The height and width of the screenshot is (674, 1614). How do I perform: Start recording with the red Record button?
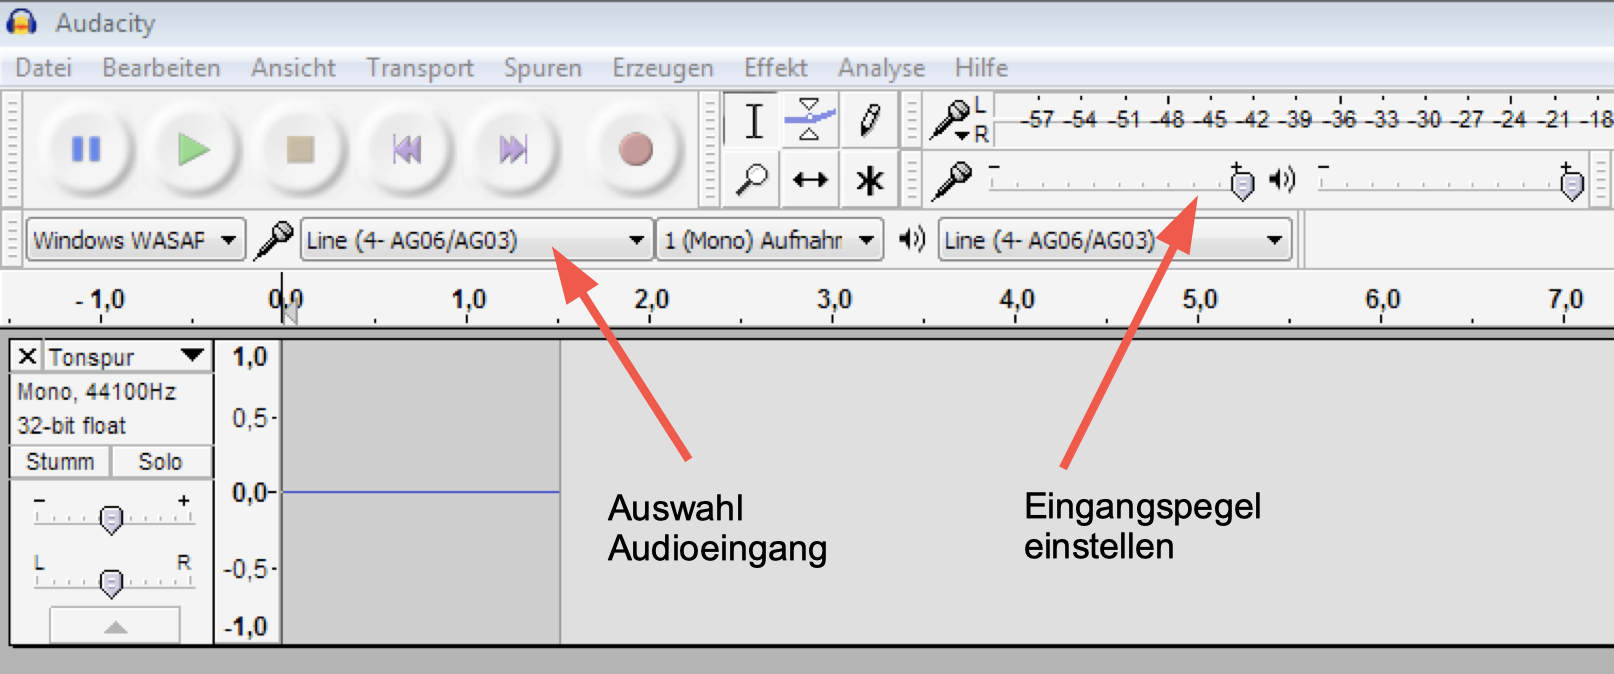tap(636, 150)
